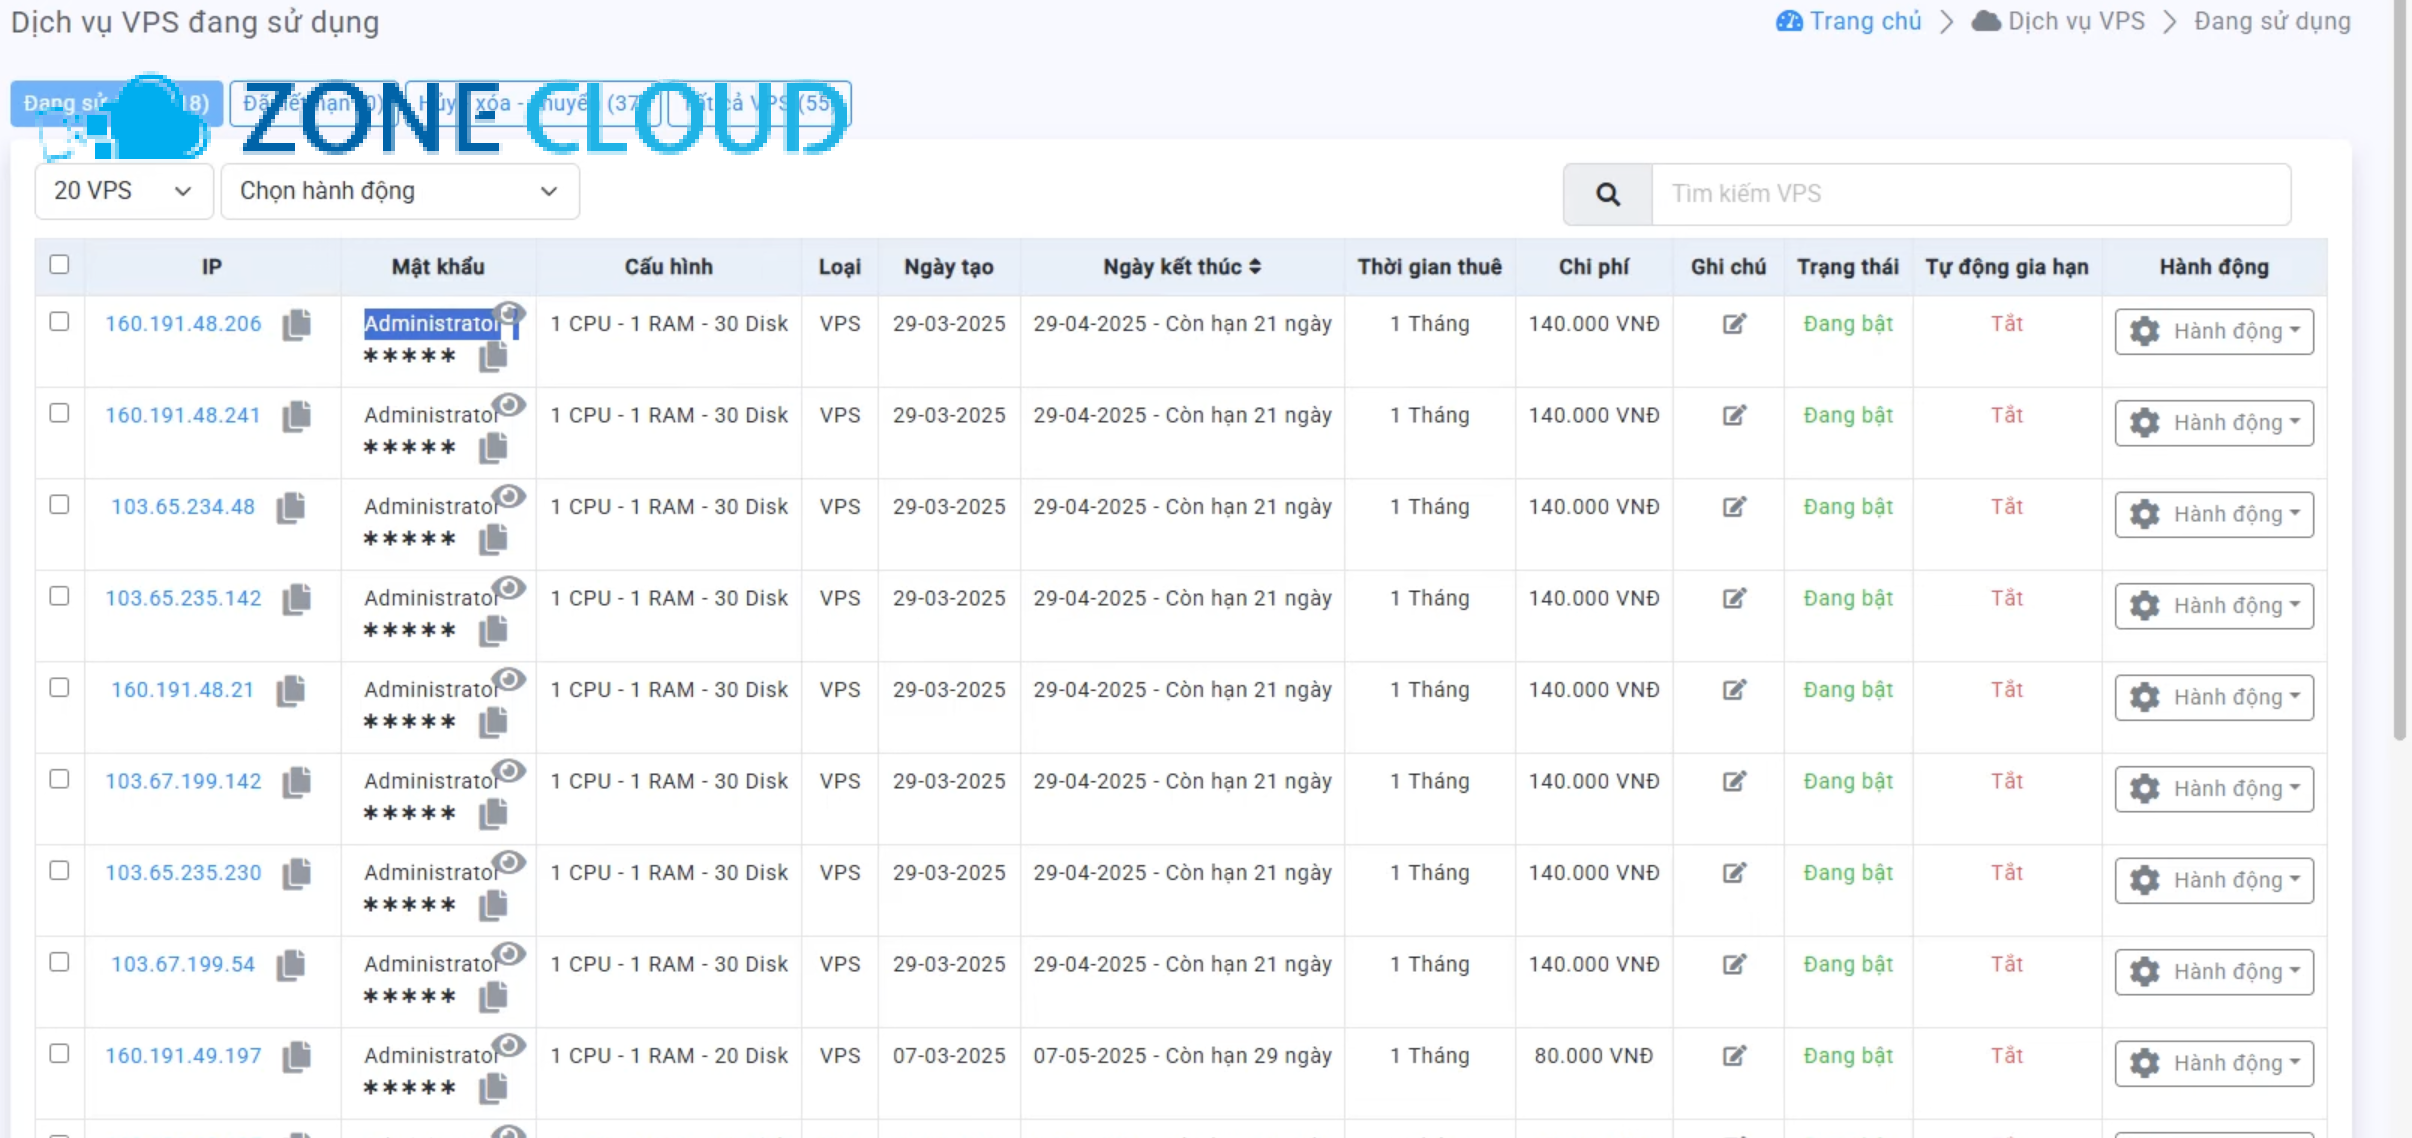2412x1138 pixels.
Task: Copy password for 103.65.235.230
Action: coord(493,905)
